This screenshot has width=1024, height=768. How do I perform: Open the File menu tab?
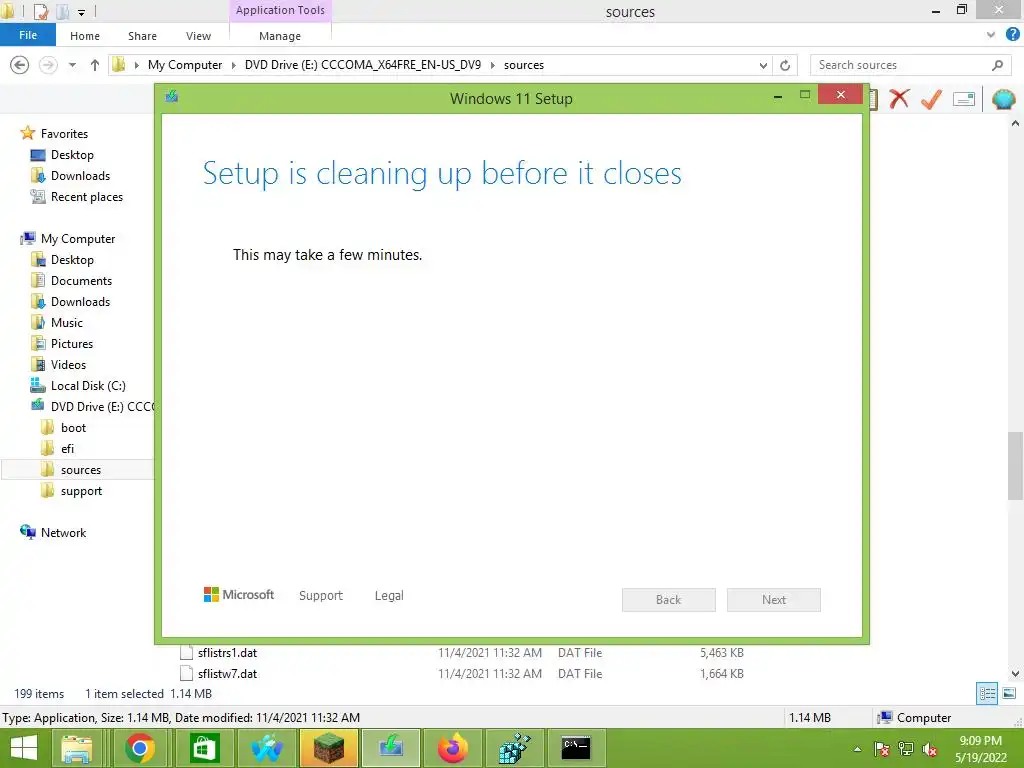click(x=28, y=35)
